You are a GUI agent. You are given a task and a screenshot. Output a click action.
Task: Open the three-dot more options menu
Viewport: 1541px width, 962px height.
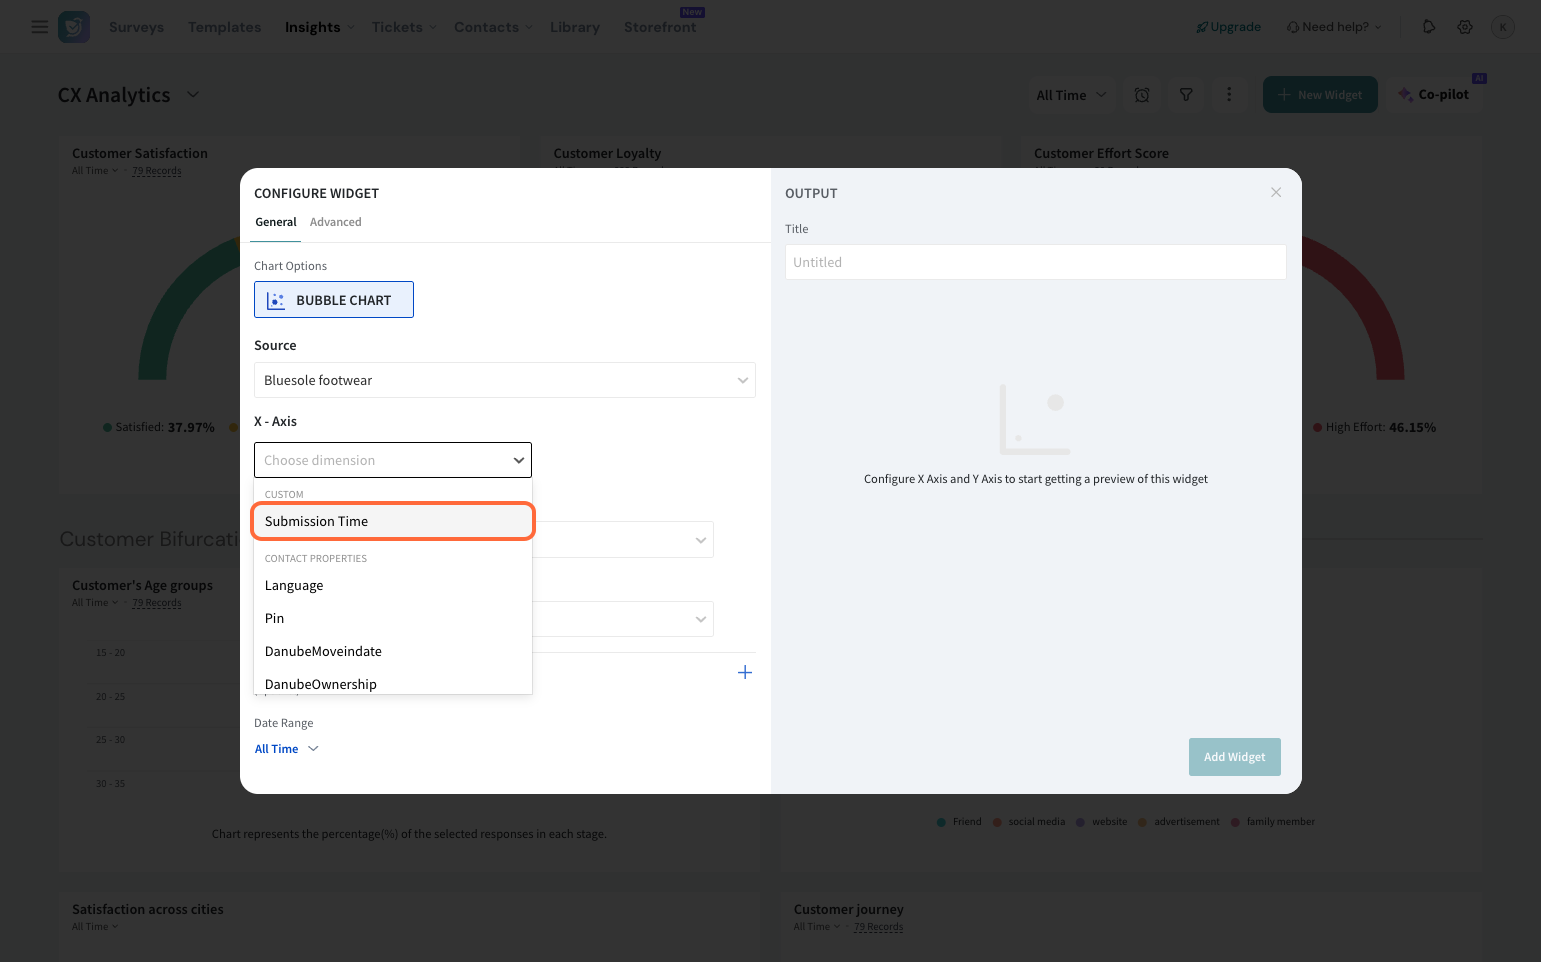tap(1229, 95)
